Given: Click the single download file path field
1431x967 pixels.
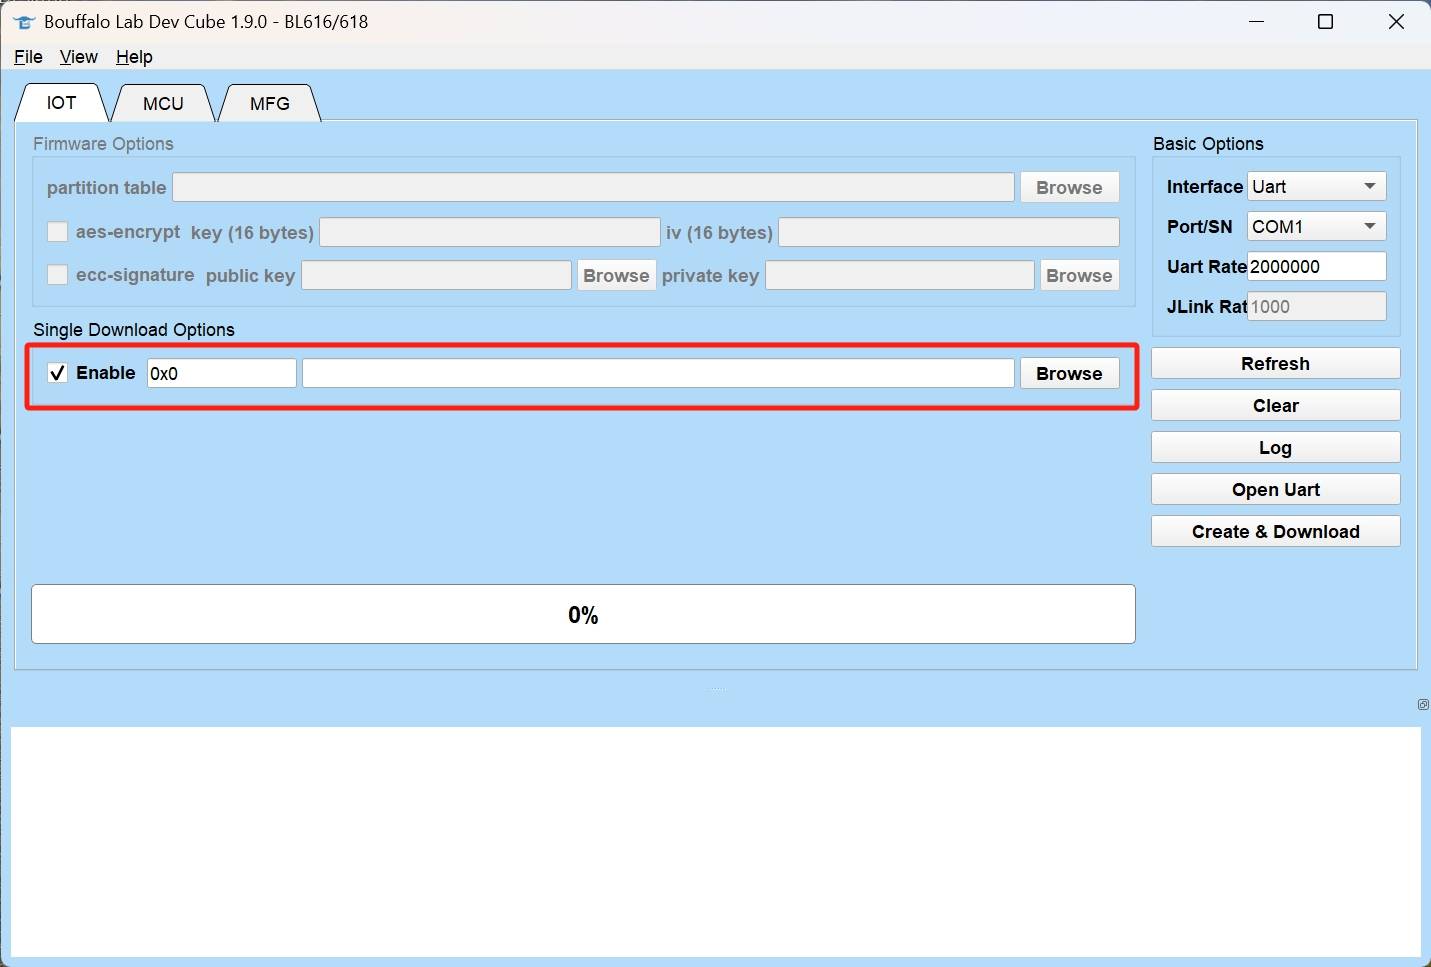Looking at the screenshot, I should [658, 374].
